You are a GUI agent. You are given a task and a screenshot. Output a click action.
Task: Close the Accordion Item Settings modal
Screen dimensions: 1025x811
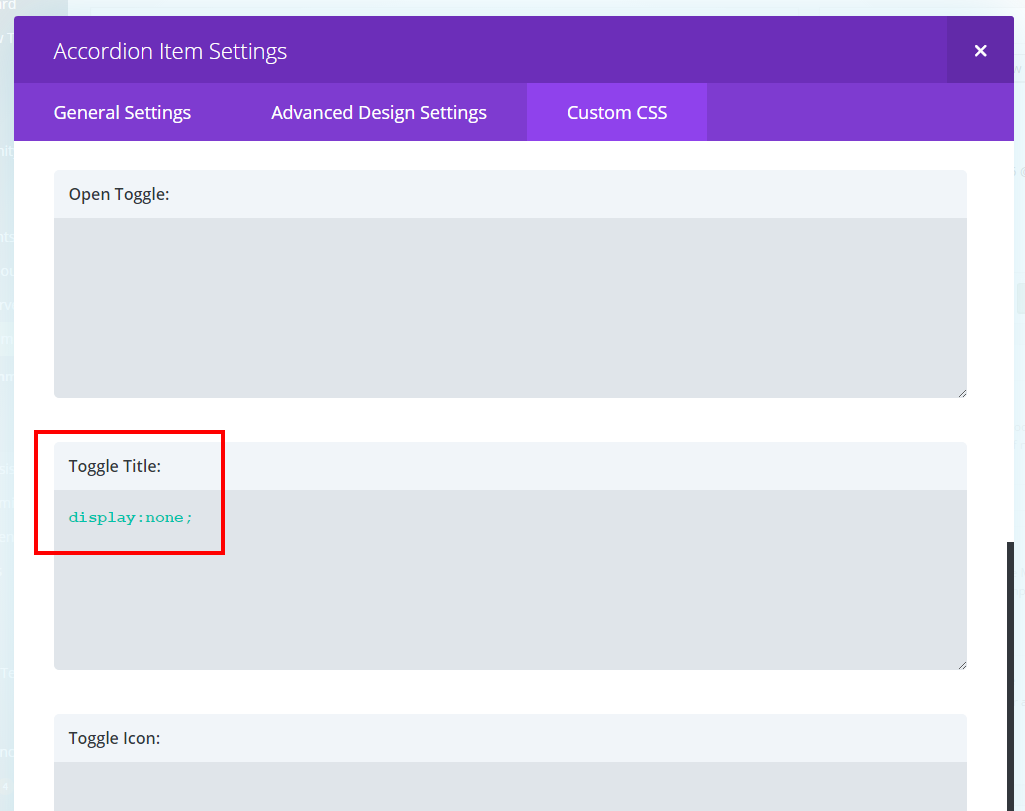[980, 50]
